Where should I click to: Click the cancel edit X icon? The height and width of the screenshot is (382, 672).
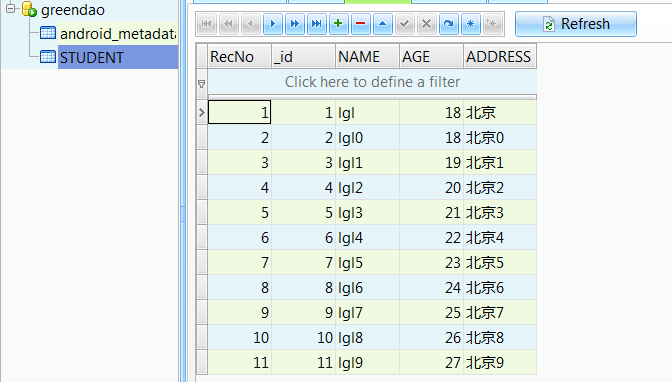[426, 24]
